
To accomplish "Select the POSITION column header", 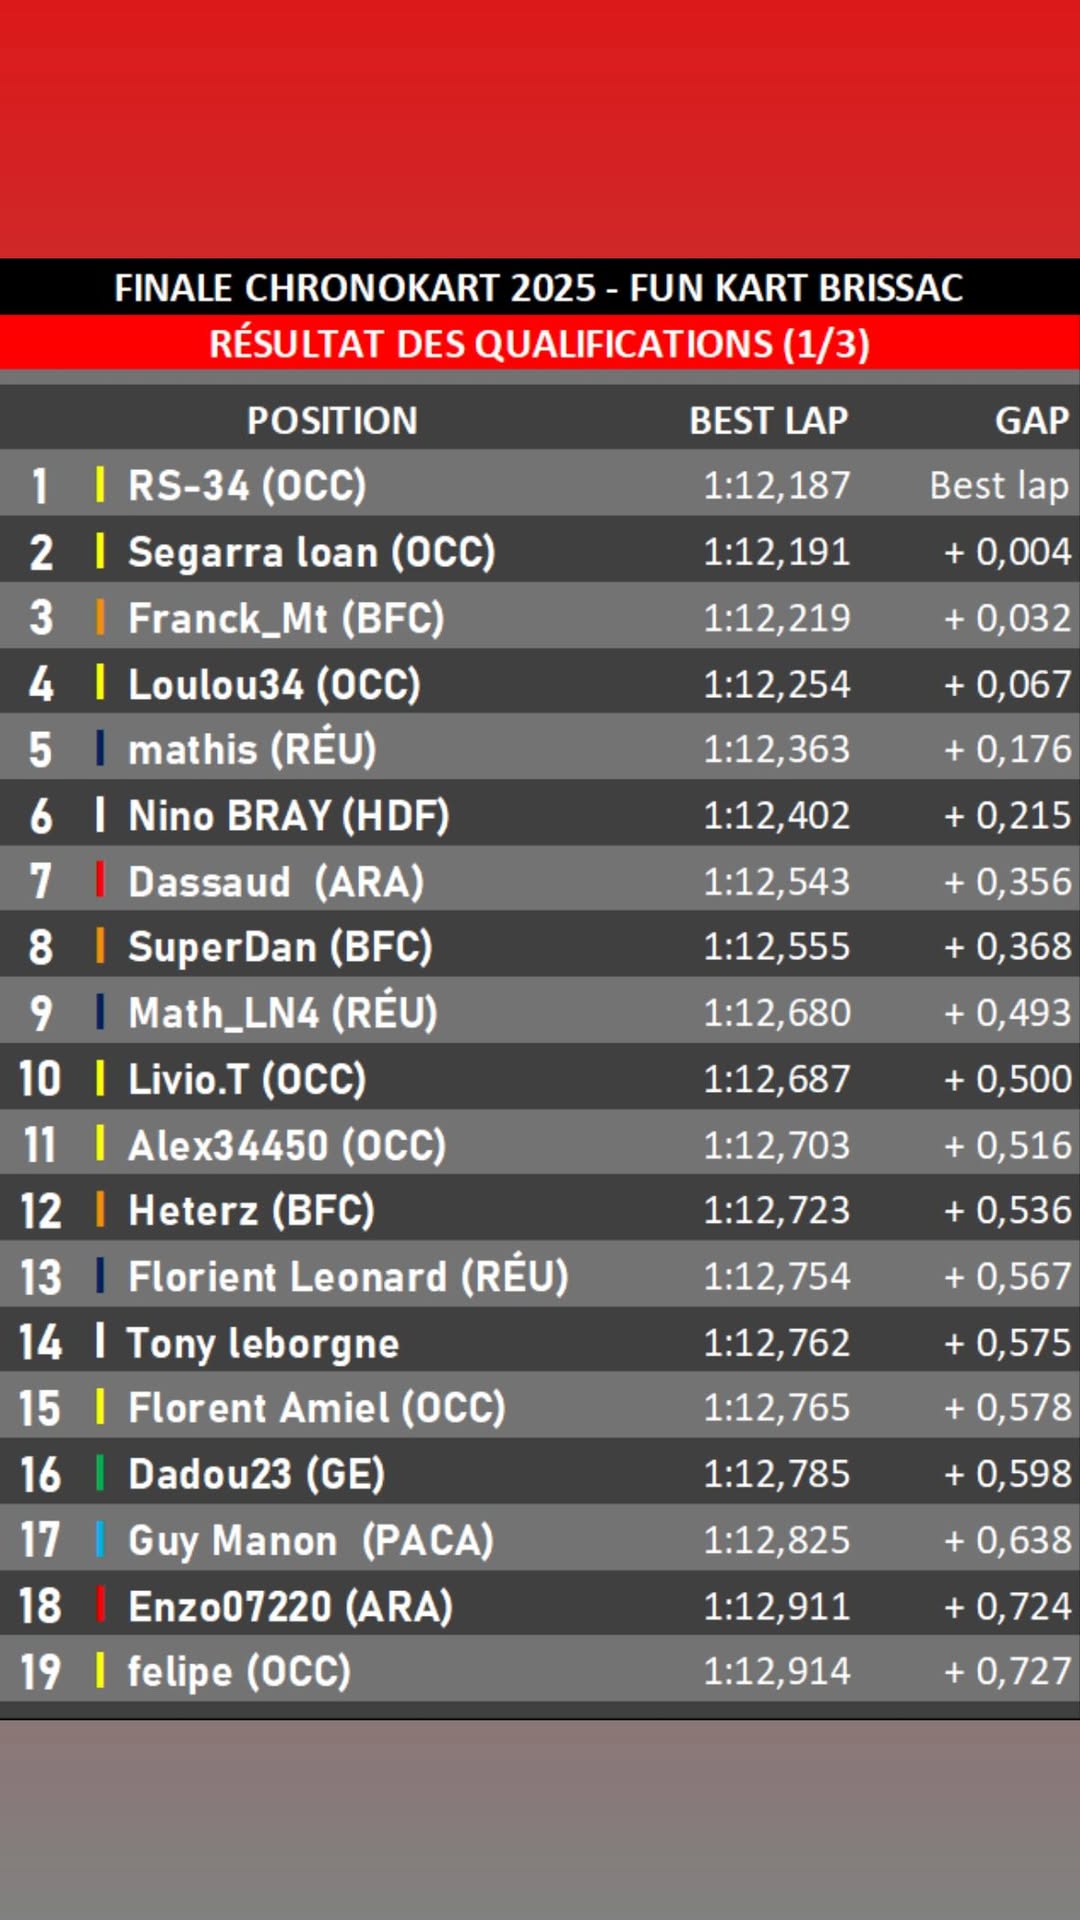I will click(332, 420).
